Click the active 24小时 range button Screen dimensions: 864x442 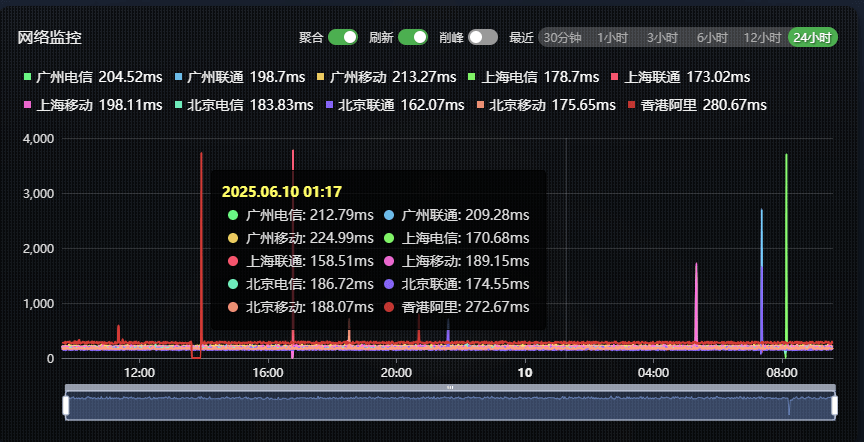812,38
